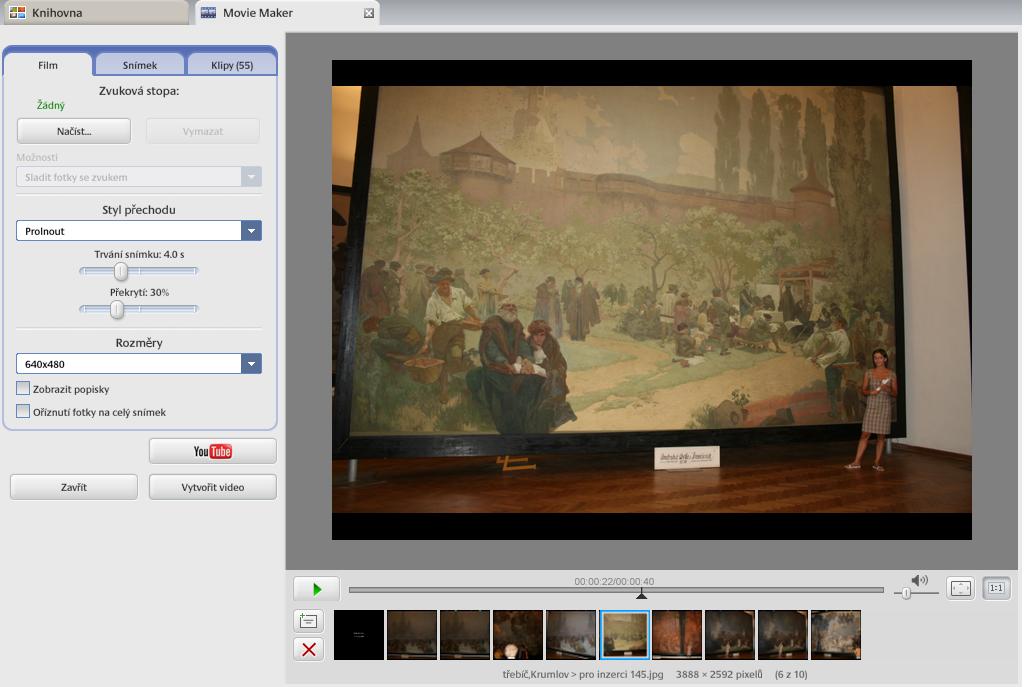Select the fourth slide thumbnail
This screenshot has width=1024, height=687.
(518, 635)
